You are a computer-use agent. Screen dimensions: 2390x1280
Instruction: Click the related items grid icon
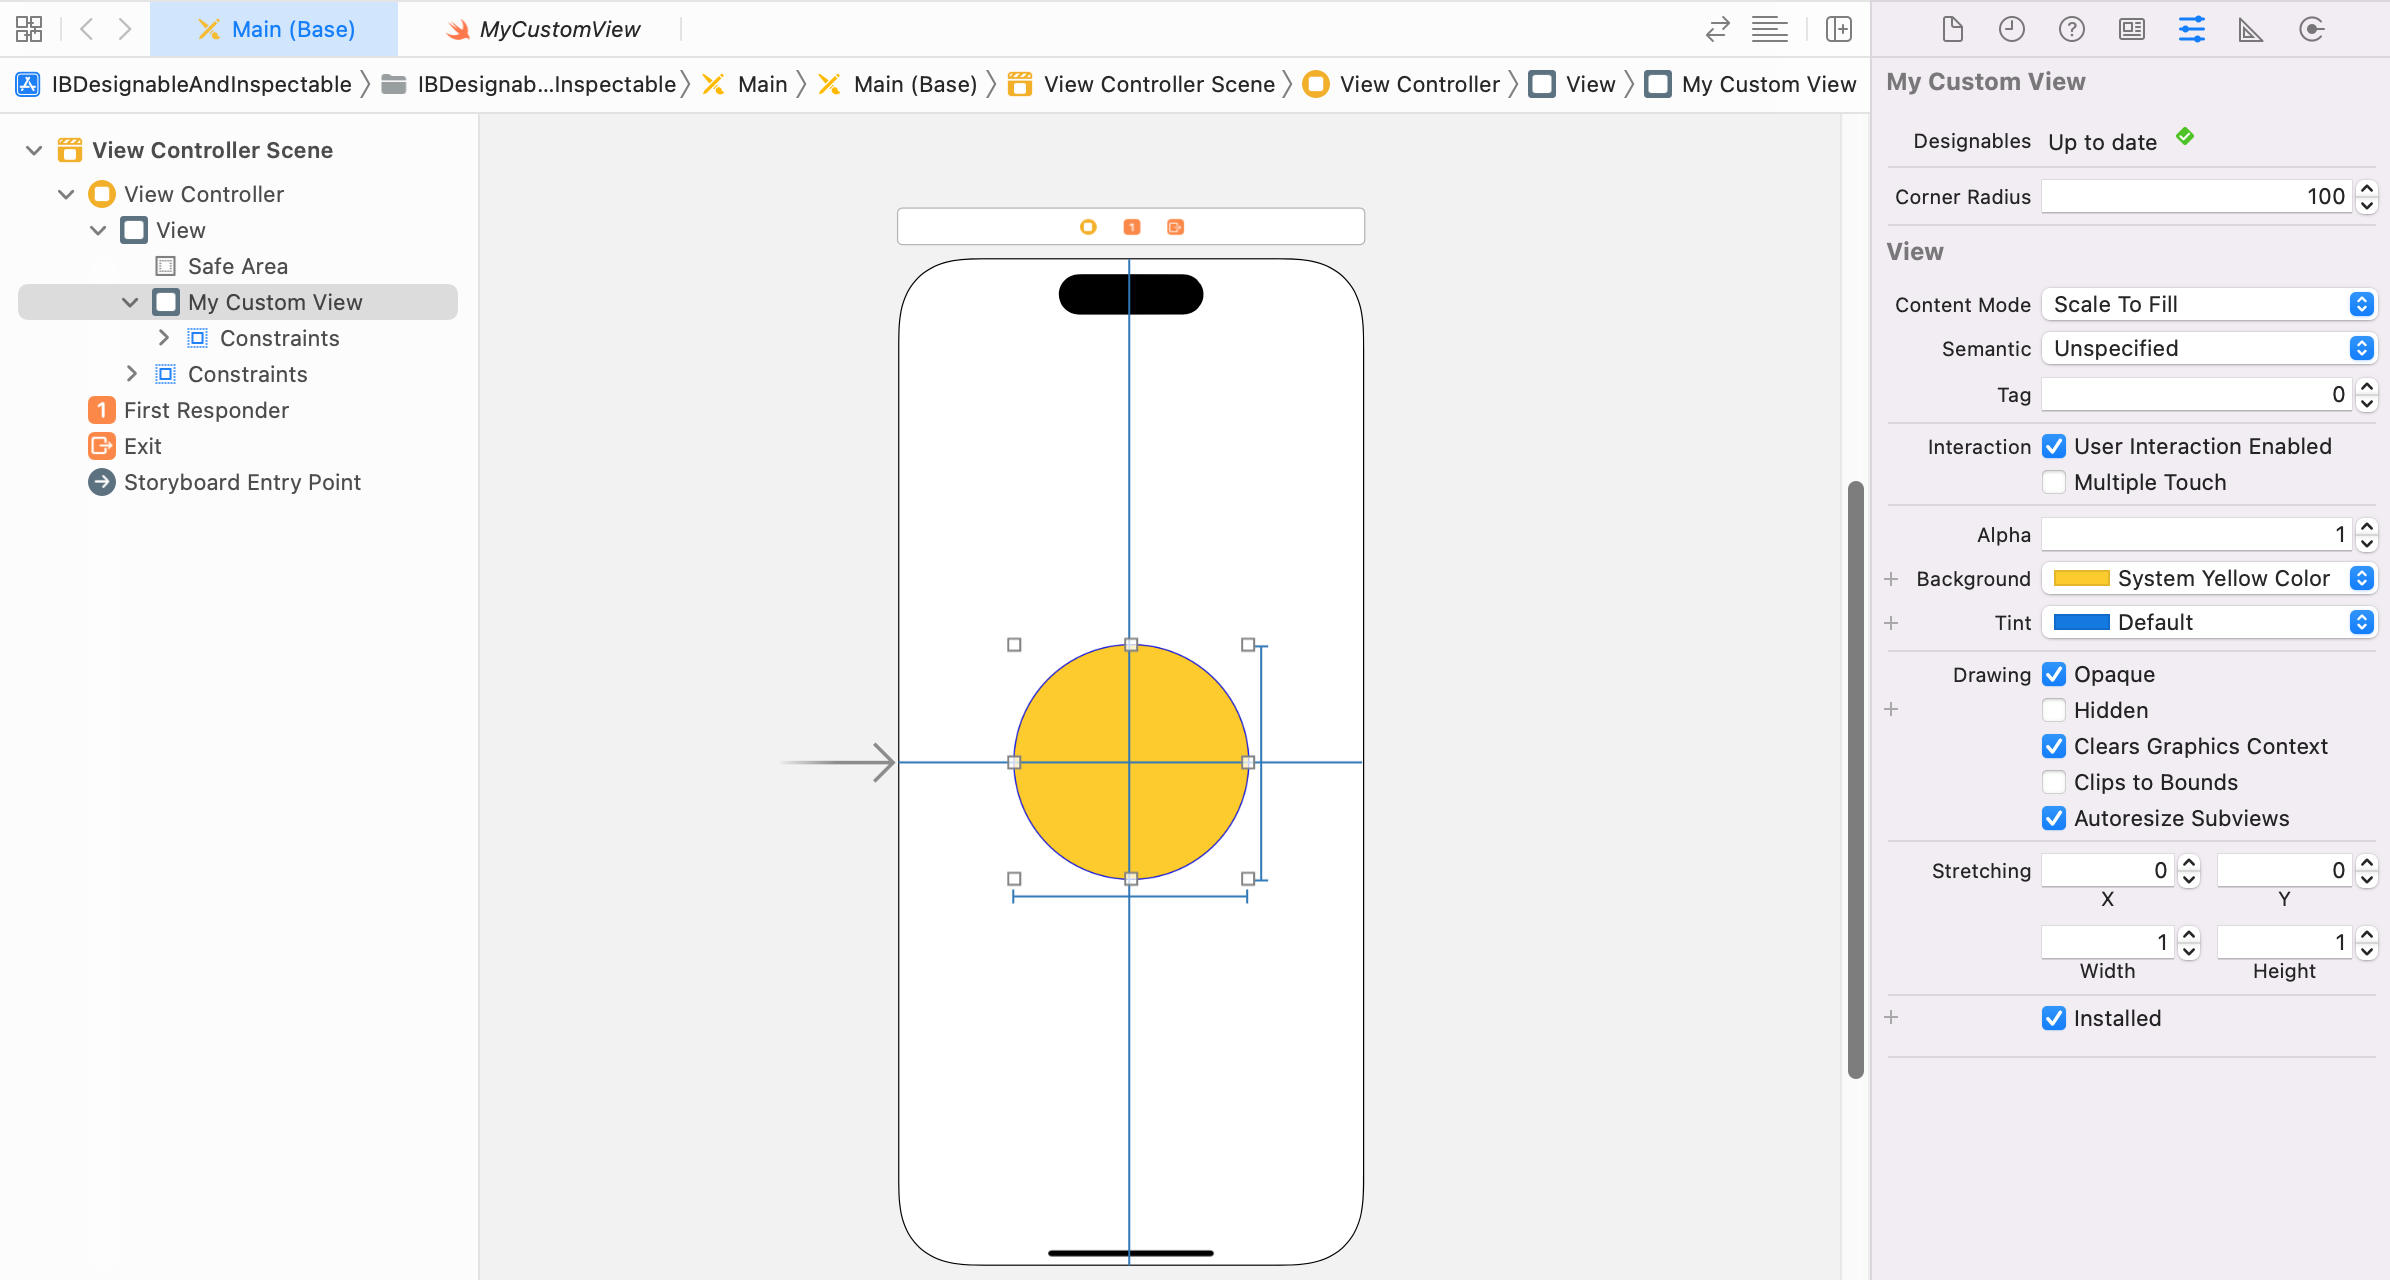[x=29, y=29]
